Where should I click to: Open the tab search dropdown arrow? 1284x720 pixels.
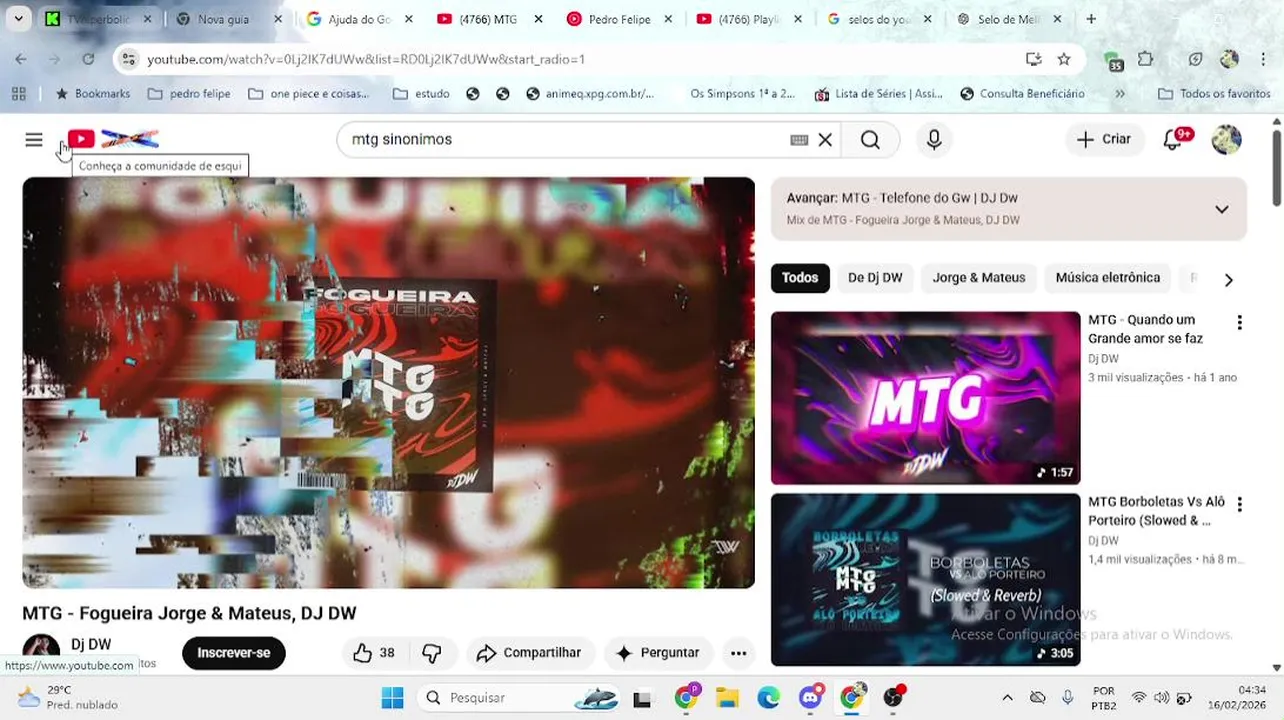point(18,19)
